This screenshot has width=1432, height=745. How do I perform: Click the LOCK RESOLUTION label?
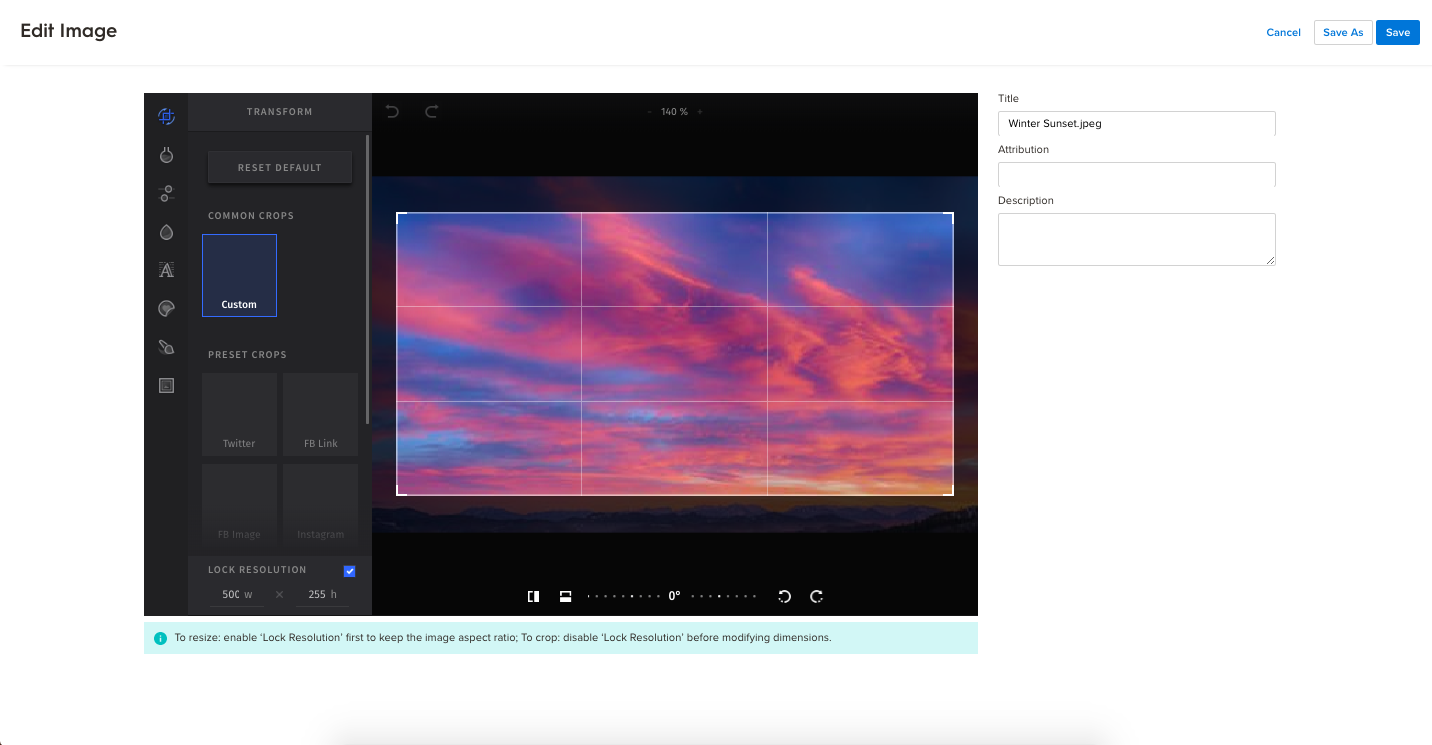[x=257, y=570]
